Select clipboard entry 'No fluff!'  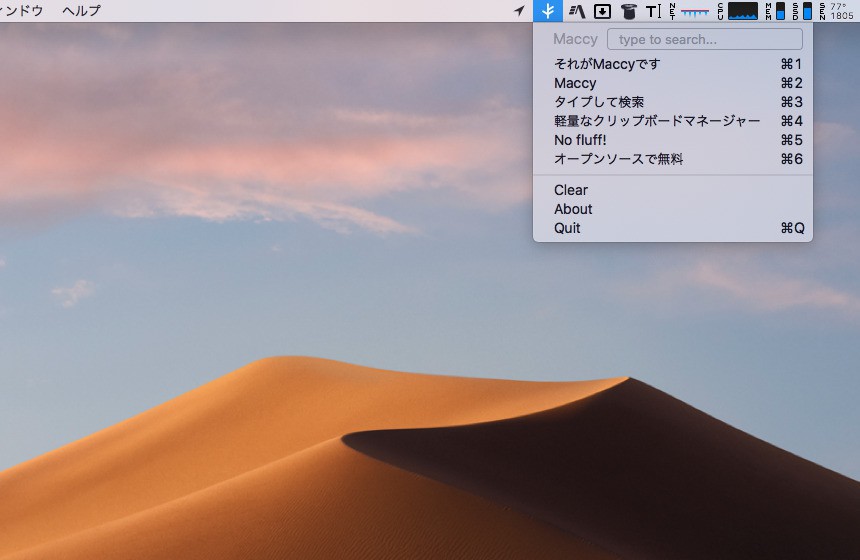(x=673, y=140)
